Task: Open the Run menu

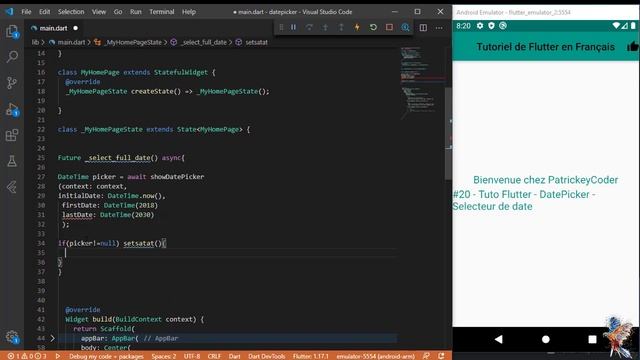Action: pos(136,12)
